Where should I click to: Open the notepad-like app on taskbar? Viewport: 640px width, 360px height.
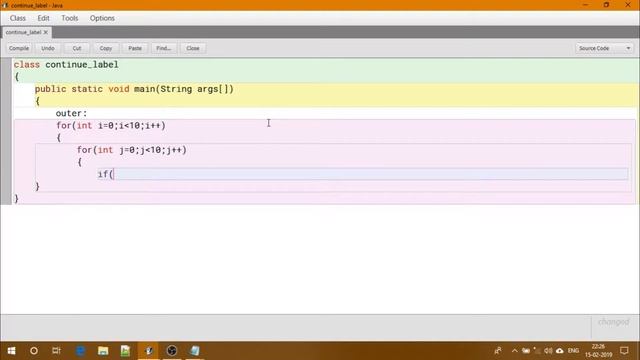(x=195, y=351)
